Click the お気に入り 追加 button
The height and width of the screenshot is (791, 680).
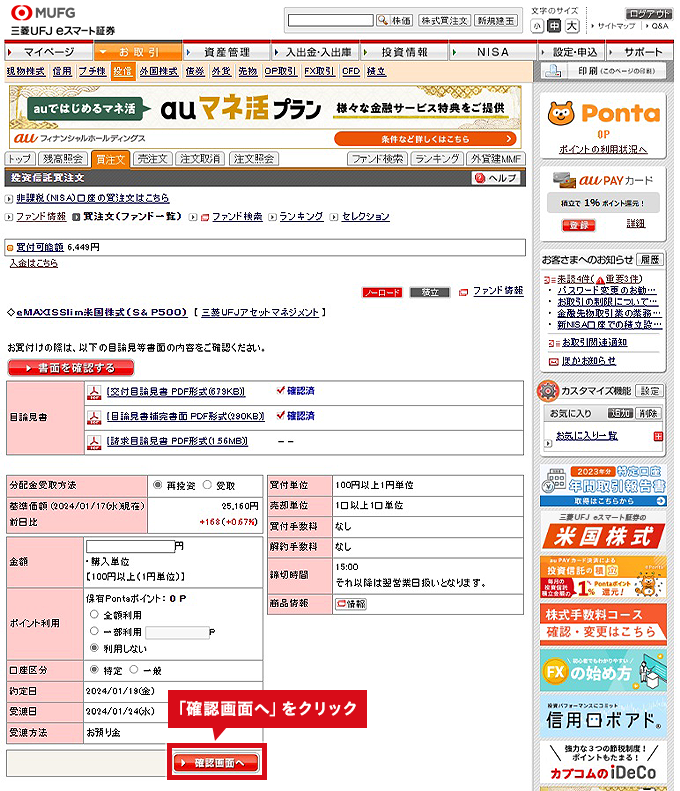[620, 414]
